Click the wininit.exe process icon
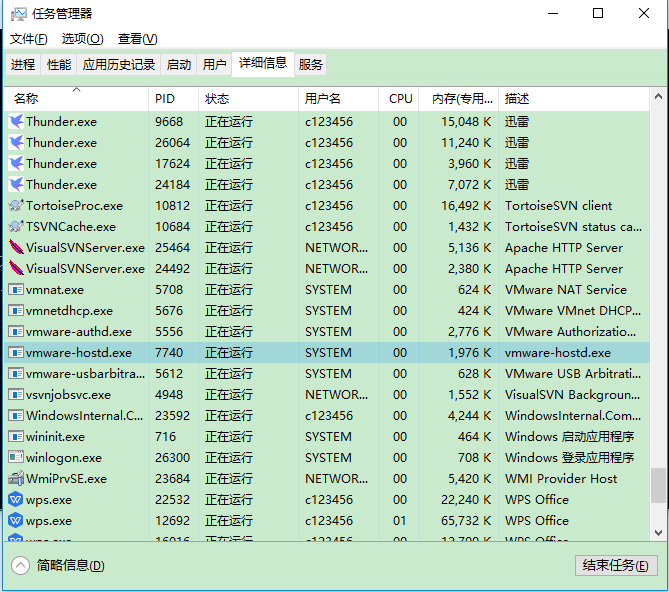Screen dimensions: 669x592 click(16, 437)
